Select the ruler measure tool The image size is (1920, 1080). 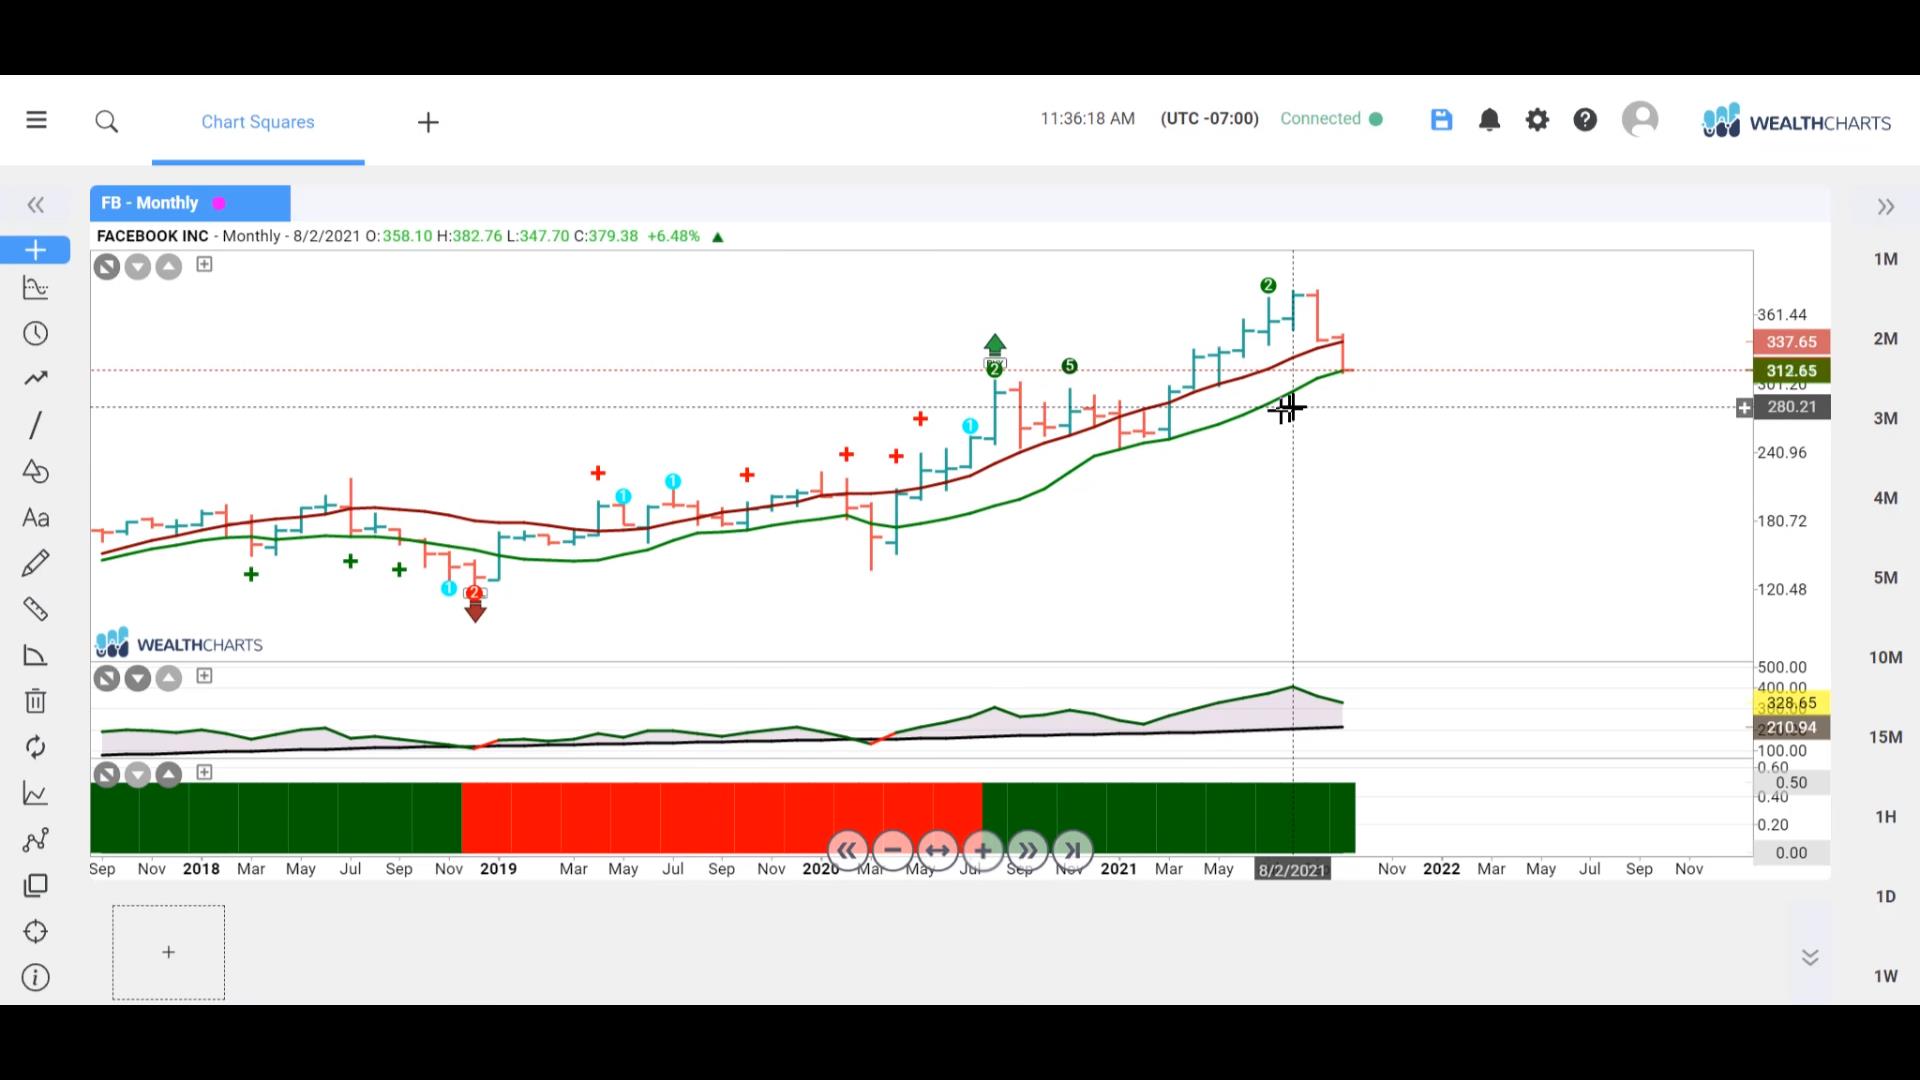[35, 609]
